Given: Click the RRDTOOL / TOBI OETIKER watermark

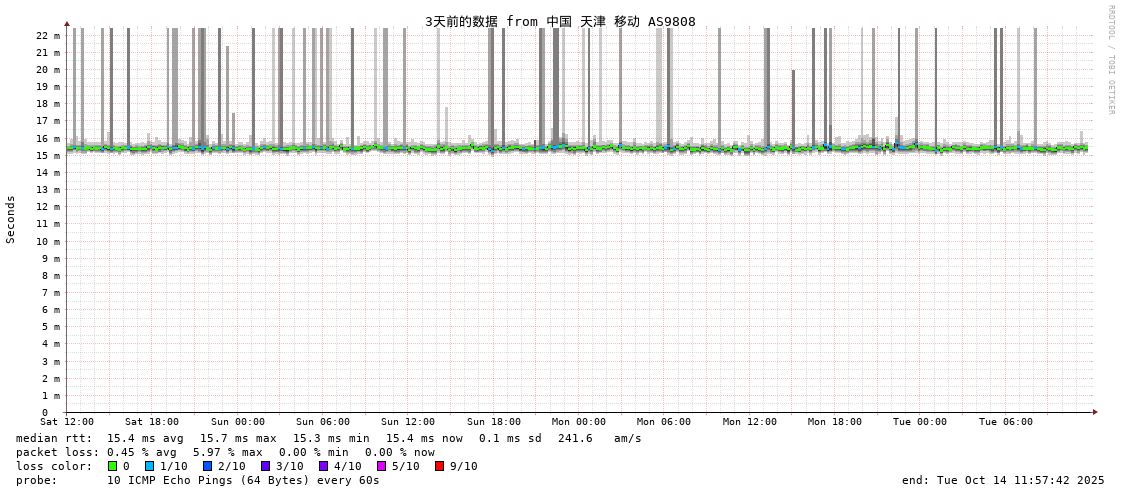Looking at the screenshot, I should 1110,60.
